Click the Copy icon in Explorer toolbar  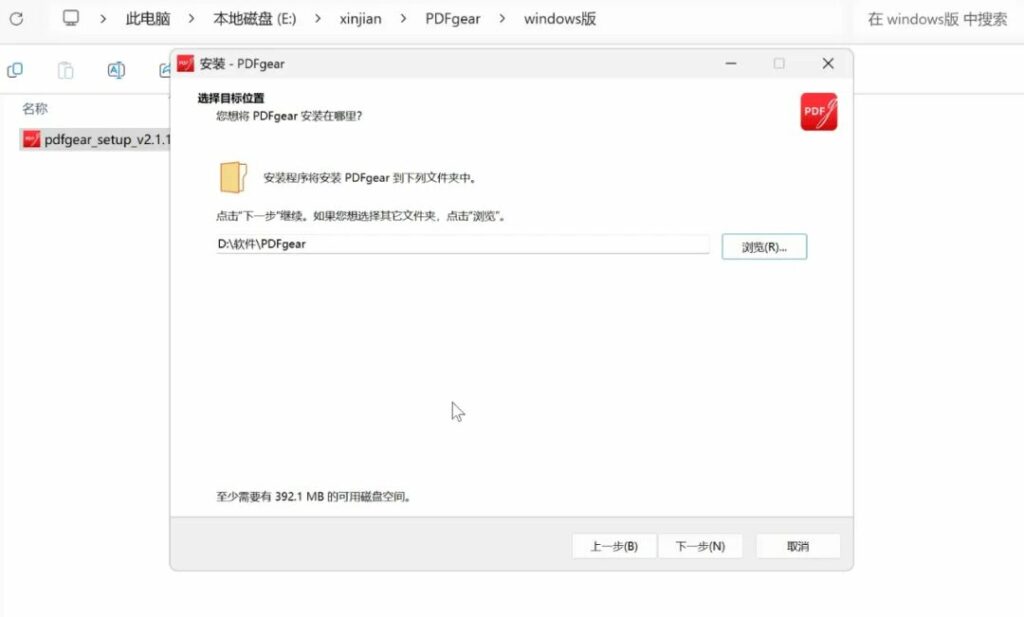[15, 70]
